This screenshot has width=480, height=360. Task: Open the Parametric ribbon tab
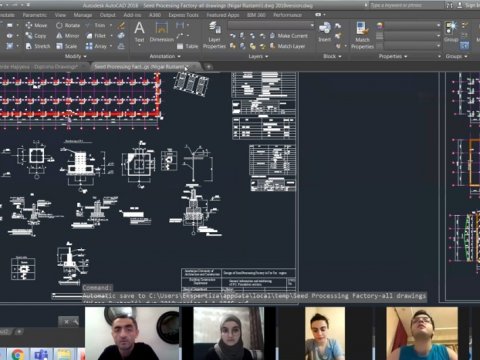[x=34, y=15]
